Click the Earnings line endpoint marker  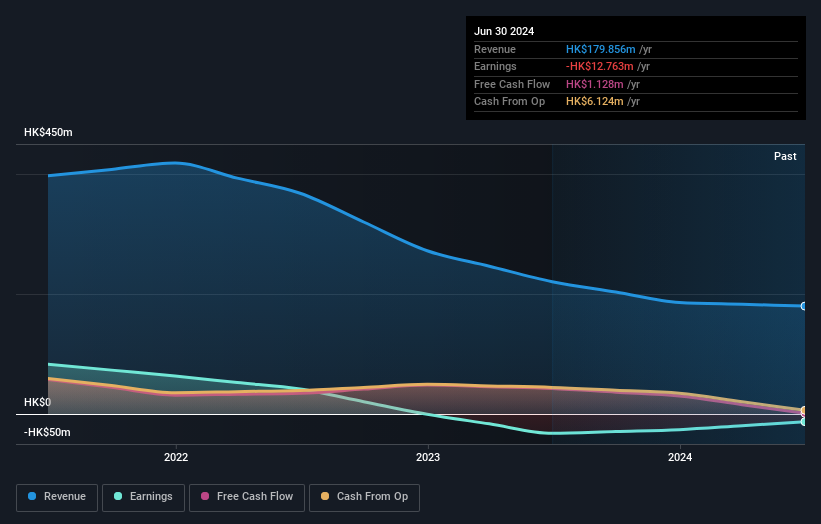click(804, 422)
